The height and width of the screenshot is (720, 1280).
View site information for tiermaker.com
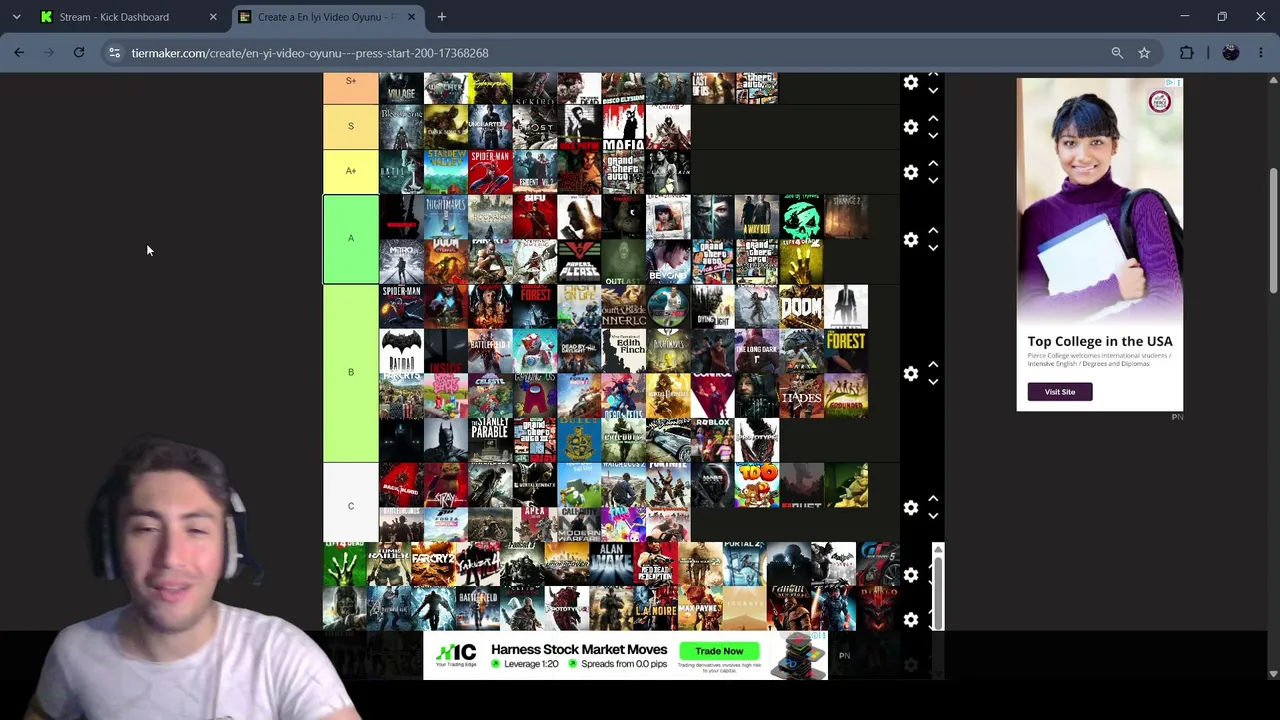coord(115,53)
